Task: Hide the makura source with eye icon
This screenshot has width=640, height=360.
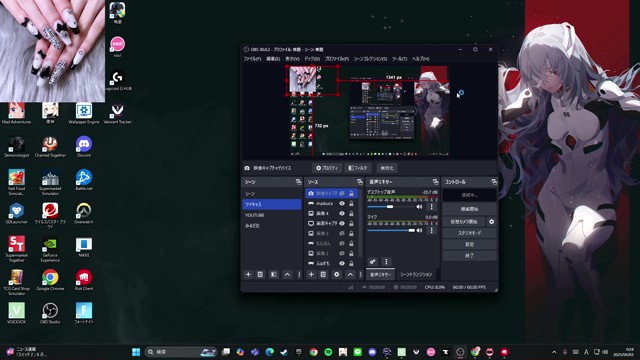Action: pos(342,203)
